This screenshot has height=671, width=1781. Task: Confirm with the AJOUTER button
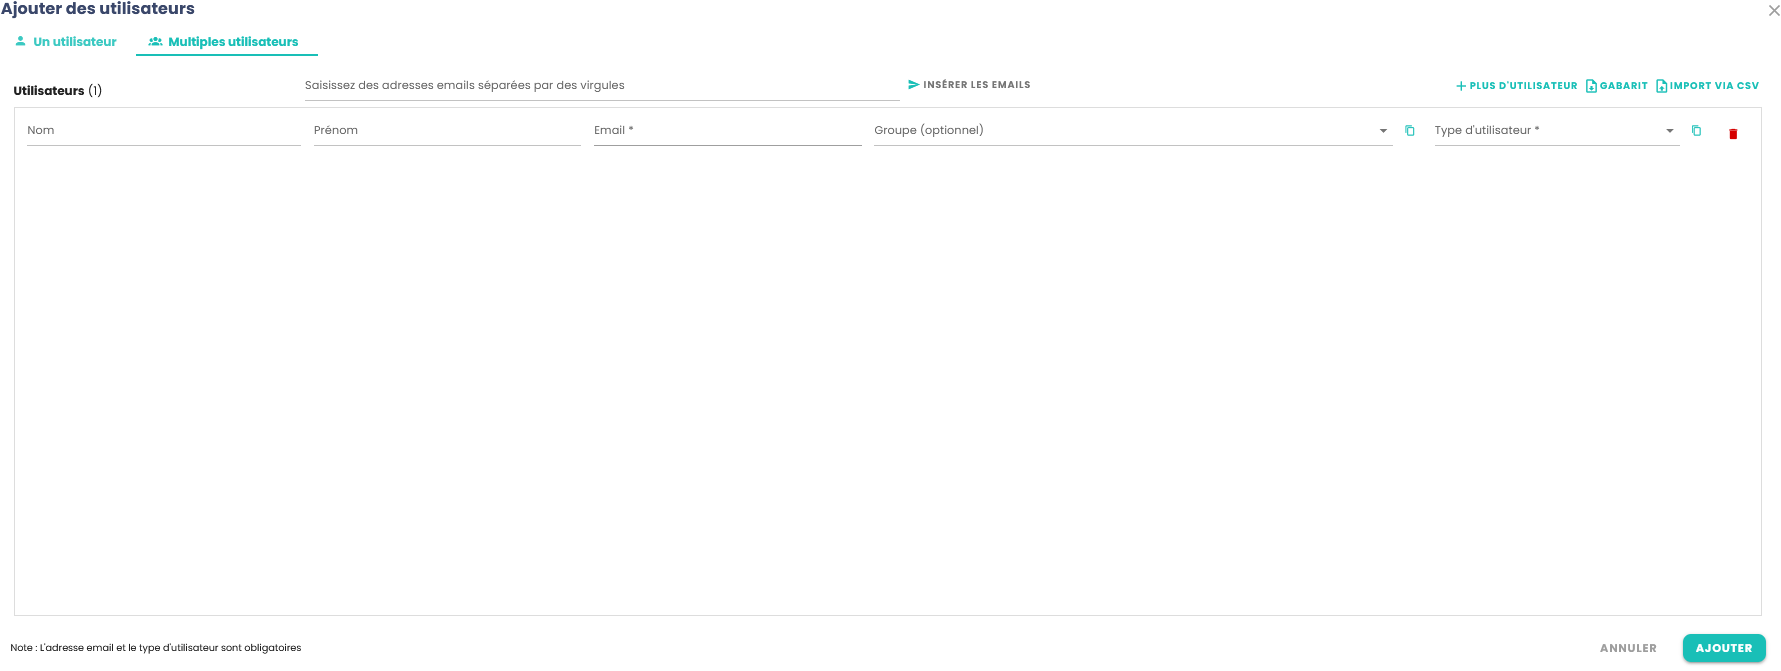pos(1724,648)
